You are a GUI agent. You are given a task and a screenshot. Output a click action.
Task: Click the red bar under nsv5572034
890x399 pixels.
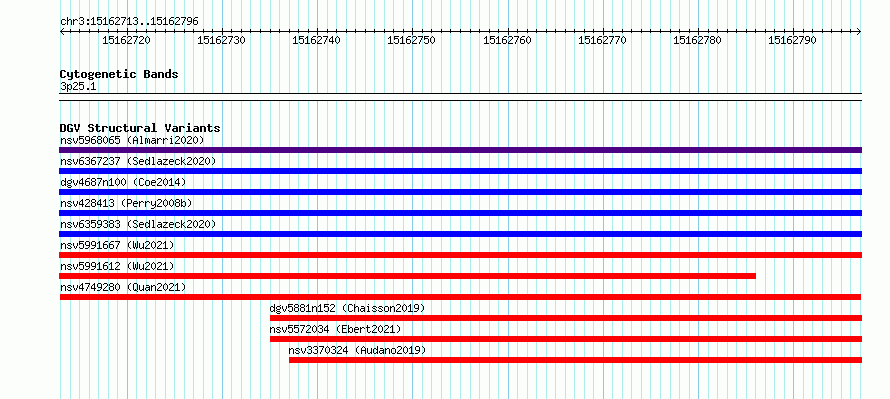click(566, 339)
